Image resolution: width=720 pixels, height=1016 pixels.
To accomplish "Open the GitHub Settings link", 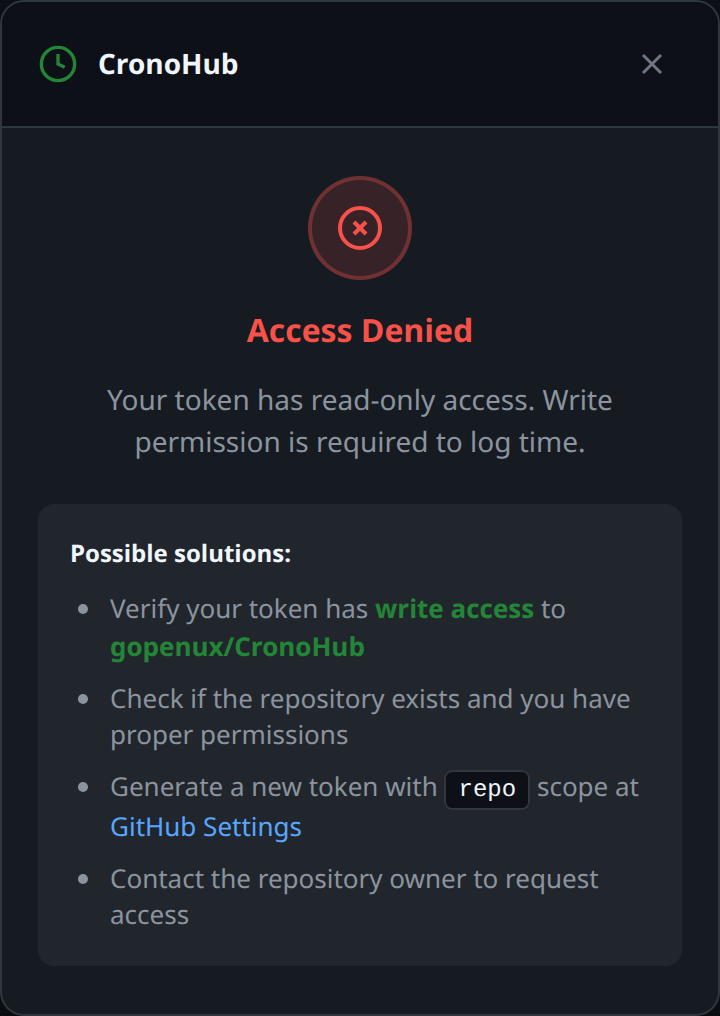I will (x=206, y=827).
